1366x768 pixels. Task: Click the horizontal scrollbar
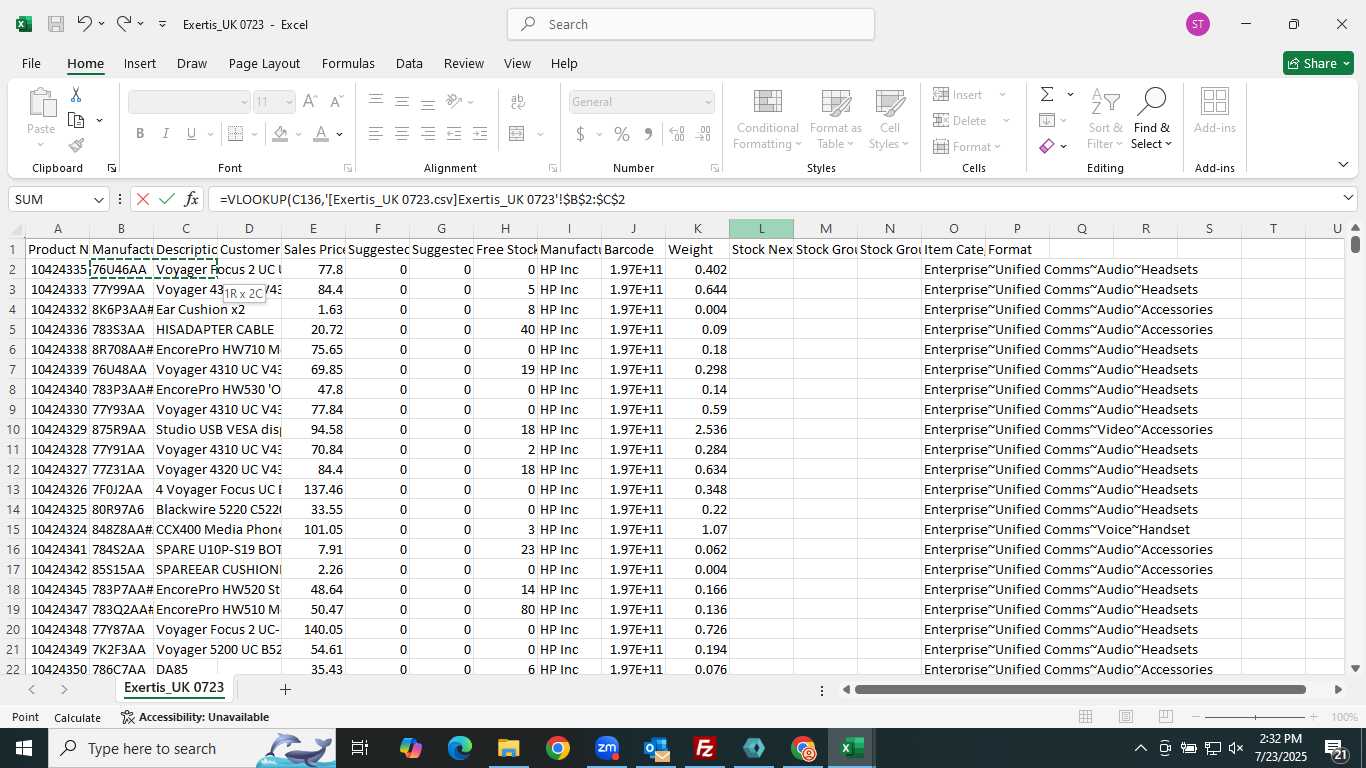[x=1080, y=689]
